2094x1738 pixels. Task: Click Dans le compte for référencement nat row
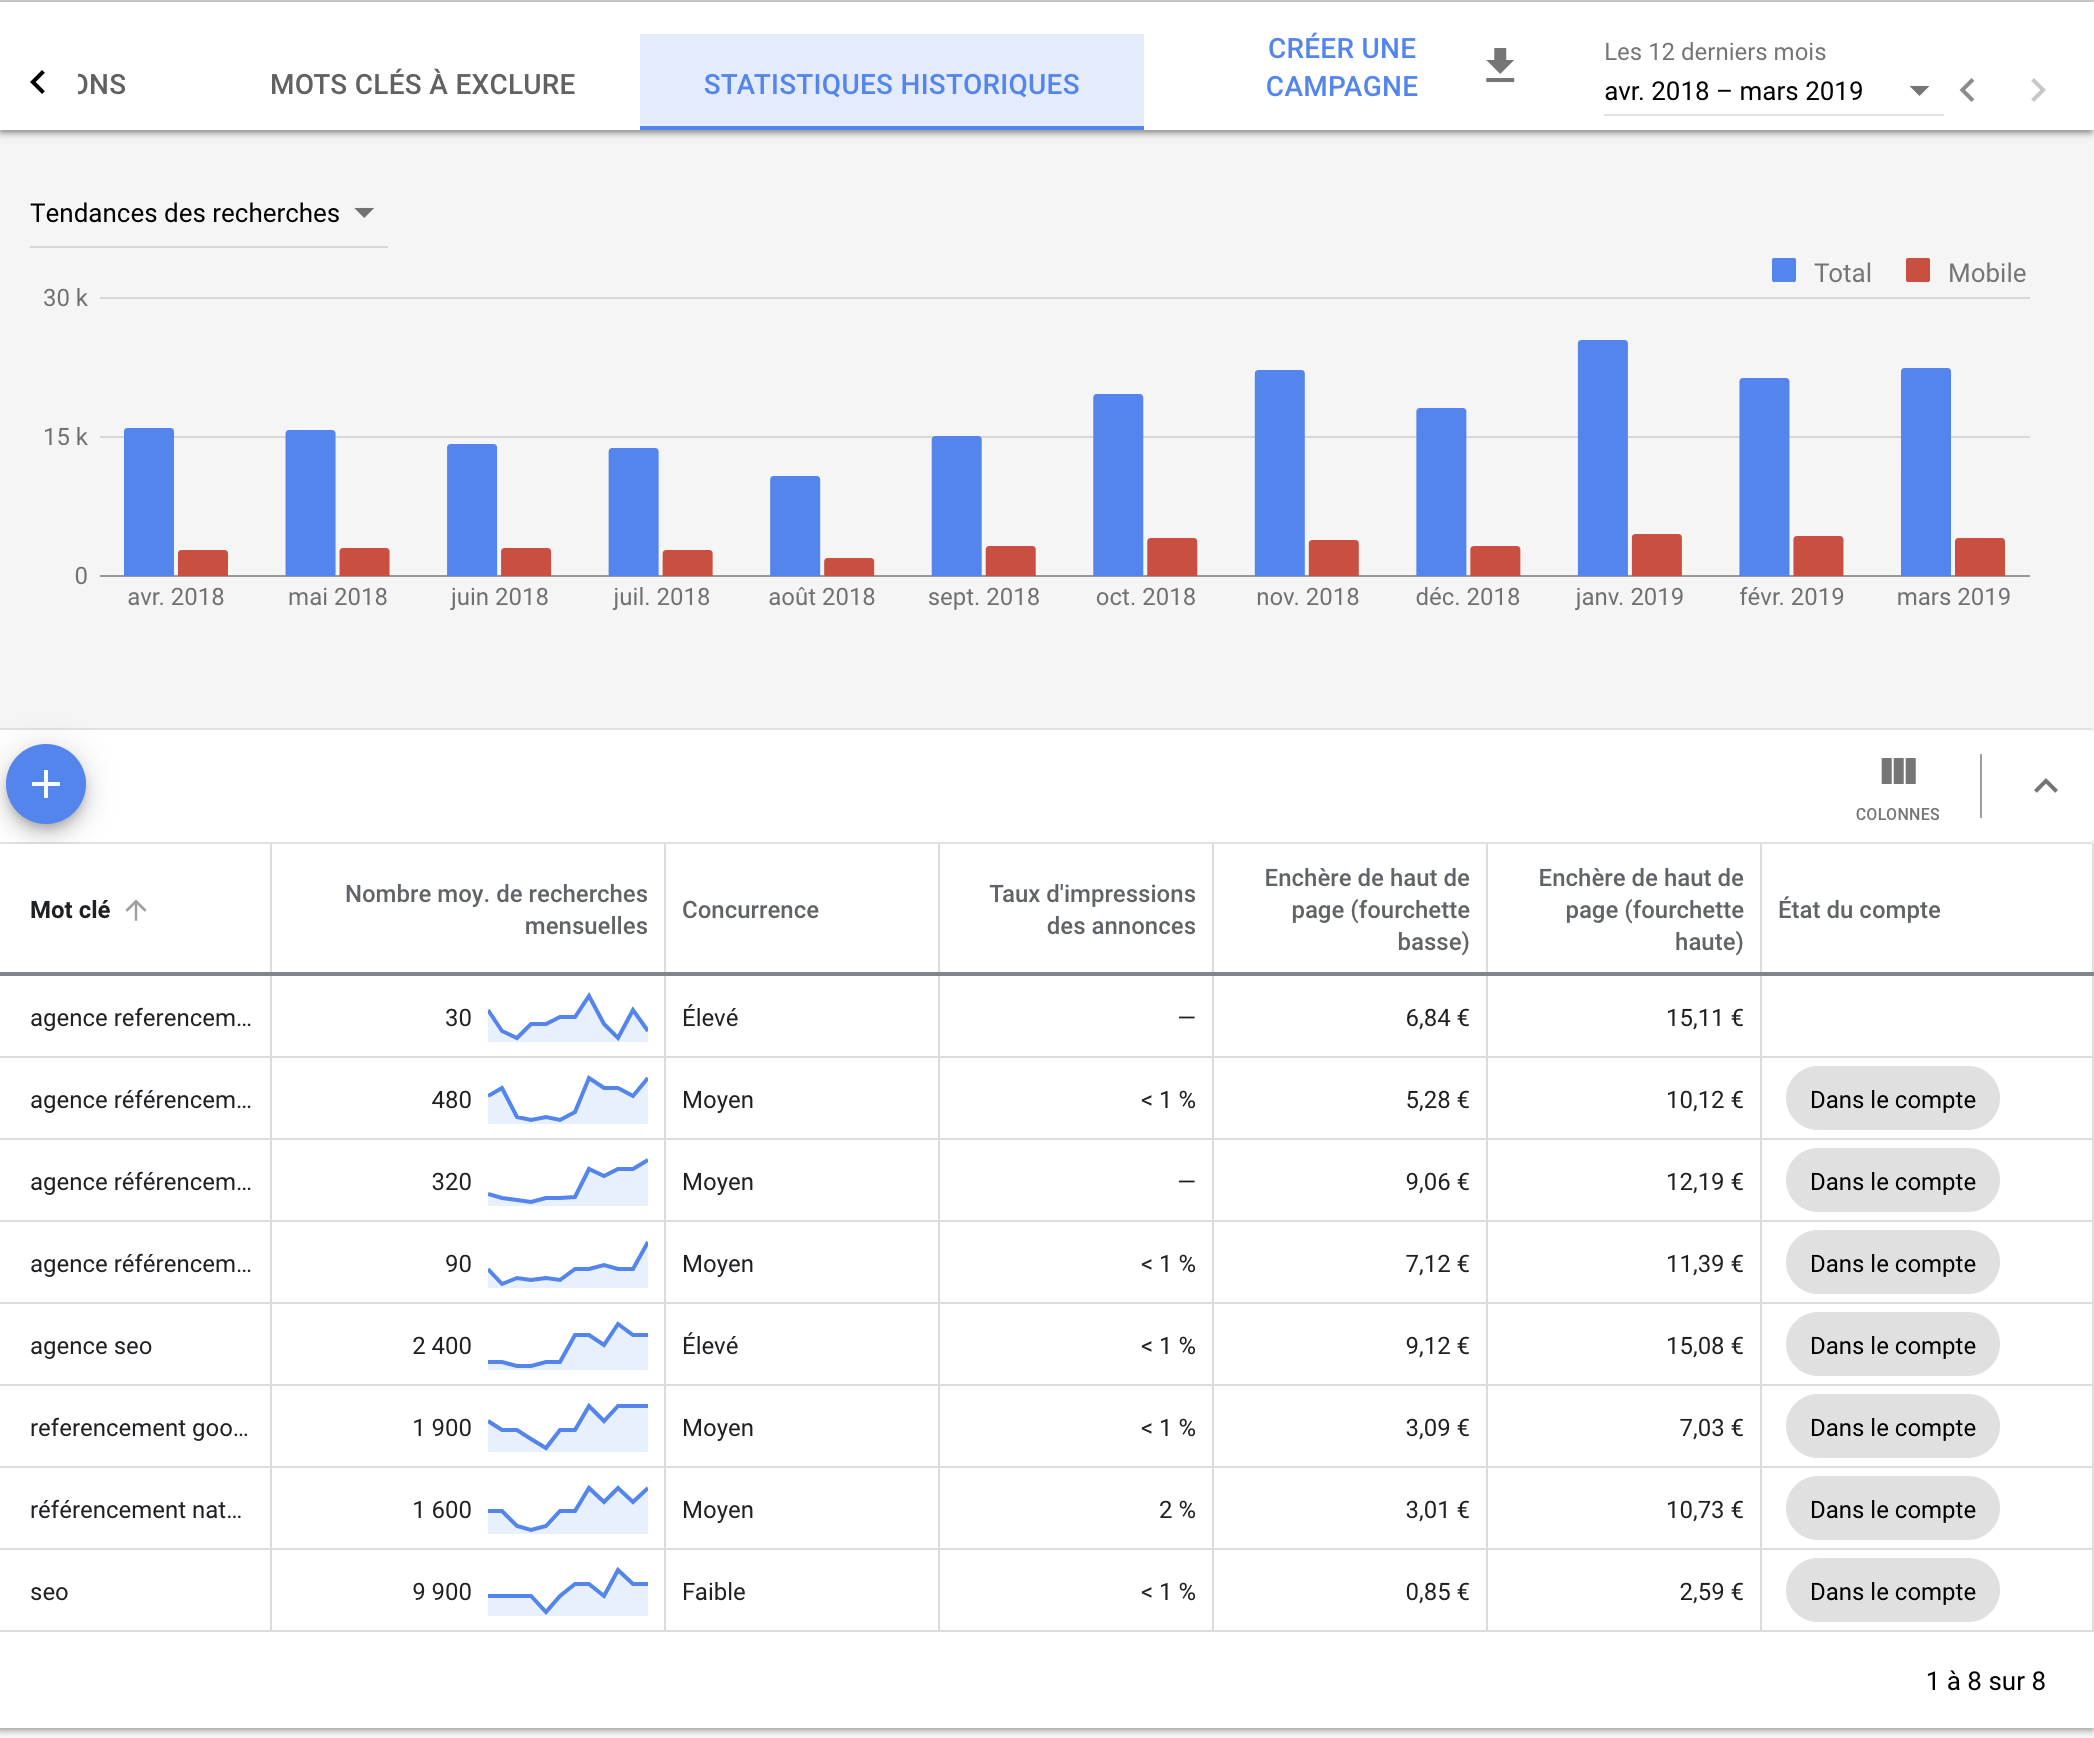[1892, 1510]
